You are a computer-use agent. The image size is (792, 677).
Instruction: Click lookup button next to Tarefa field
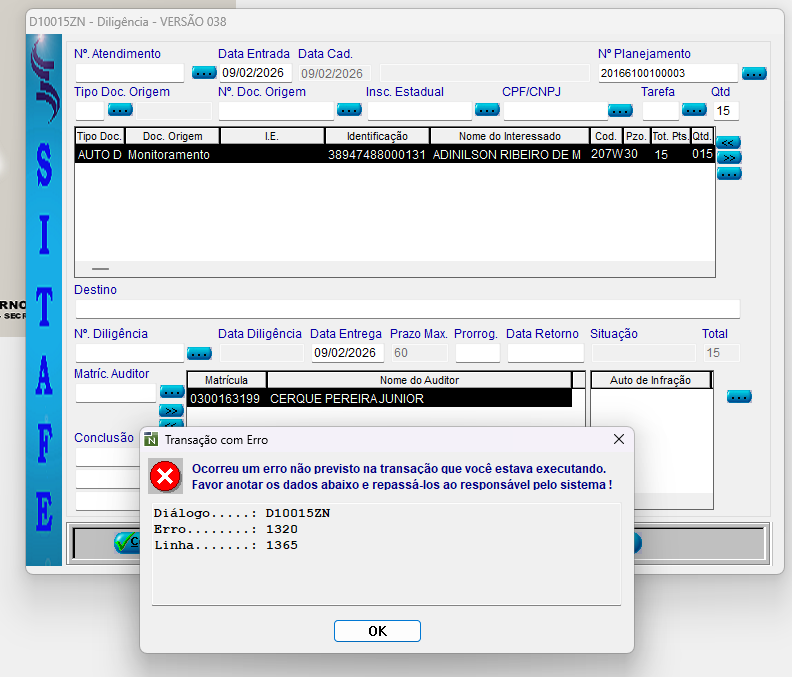tap(694, 110)
